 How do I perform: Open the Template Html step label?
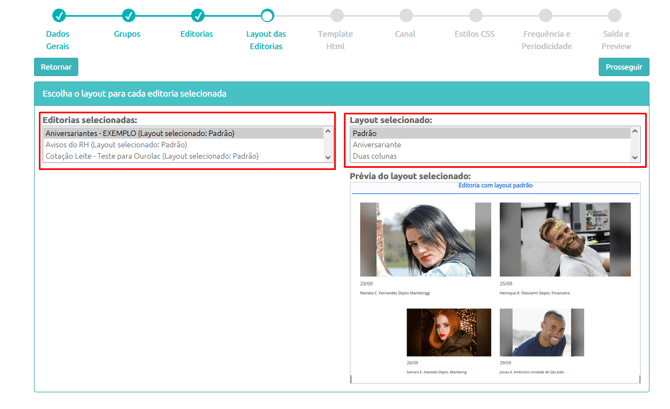(x=335, y=40)
